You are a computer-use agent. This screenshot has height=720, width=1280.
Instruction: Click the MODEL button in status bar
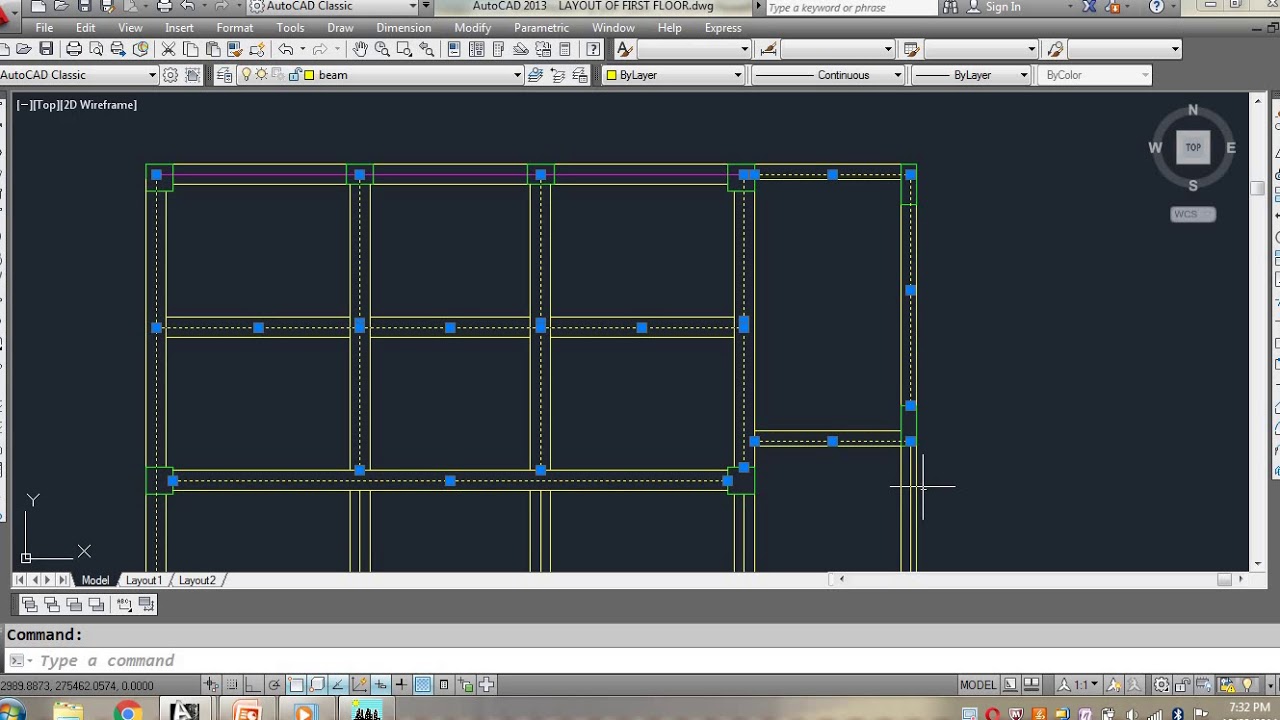pyautogui.click(x=978, y=685)
